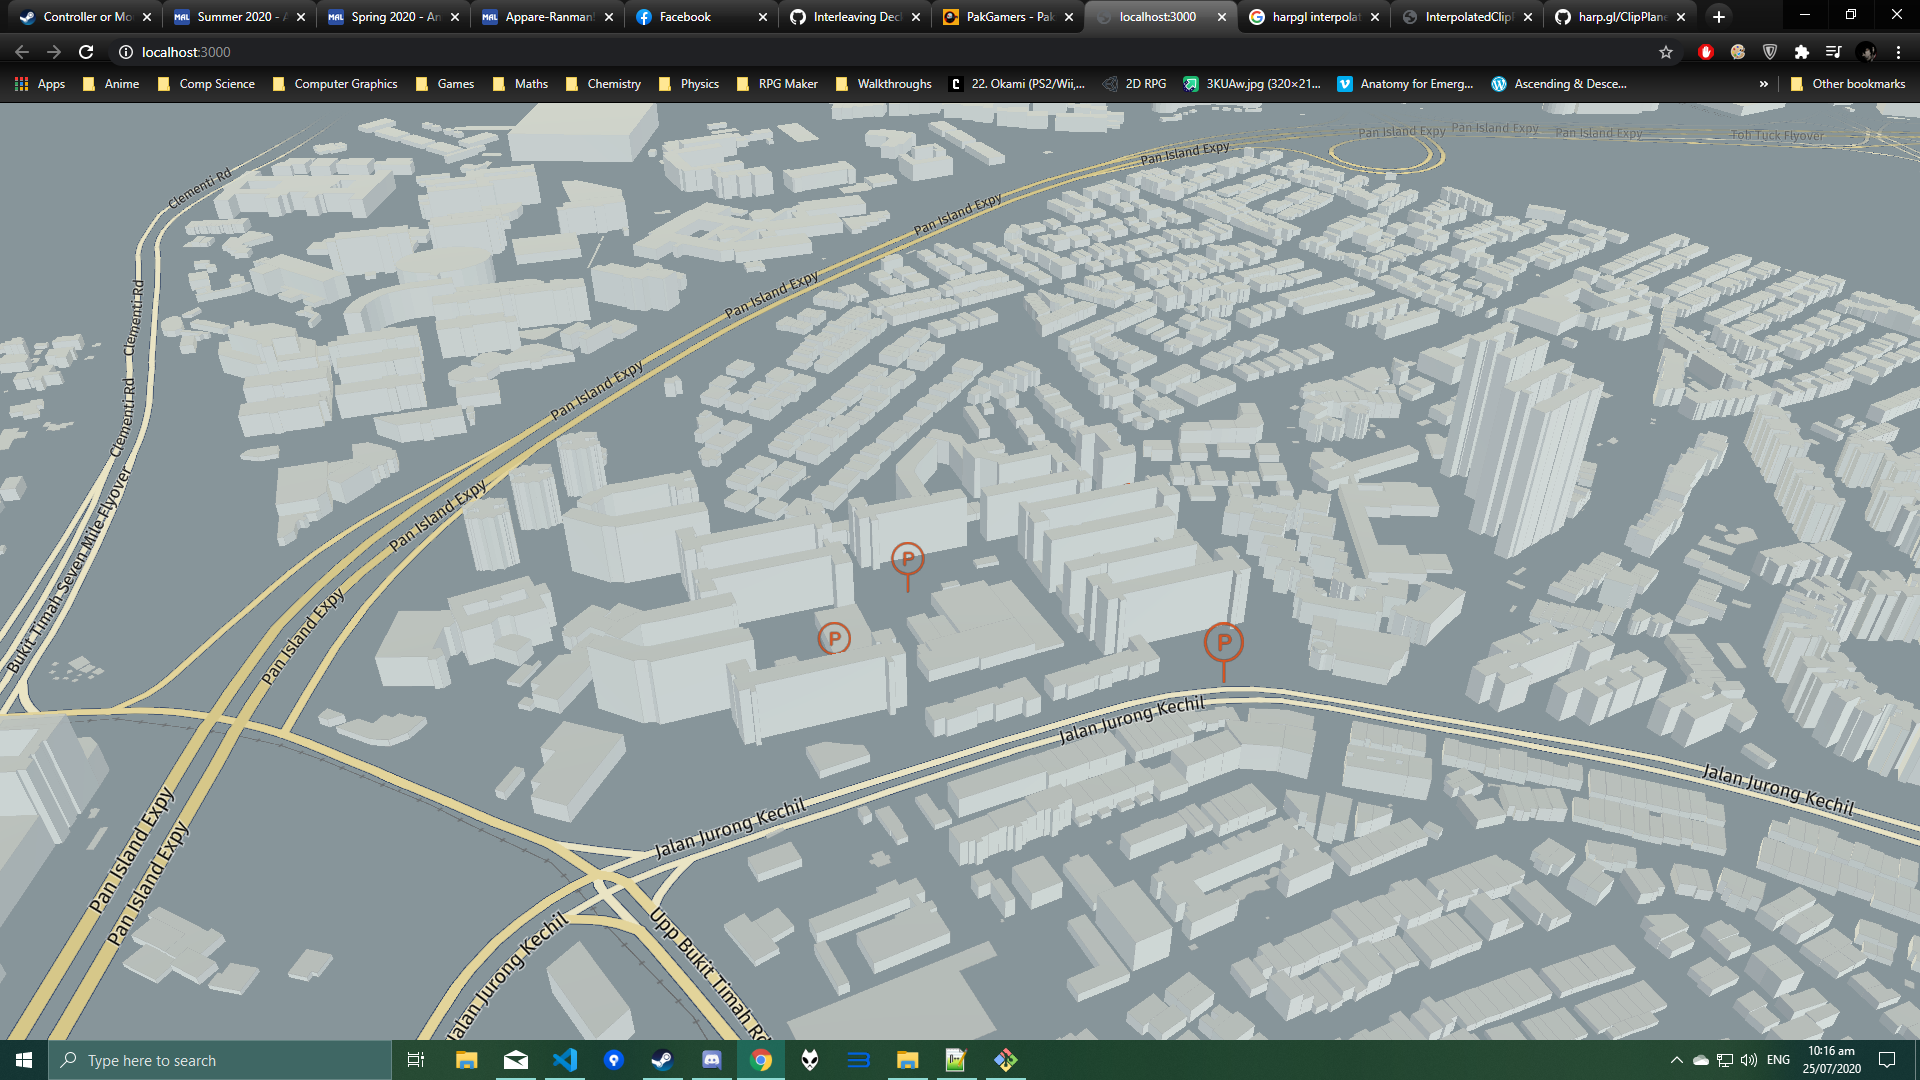Open Steam from the taskbar
The image size is (1920, 1080).
pyautogui.click(x=662, y=1060)
